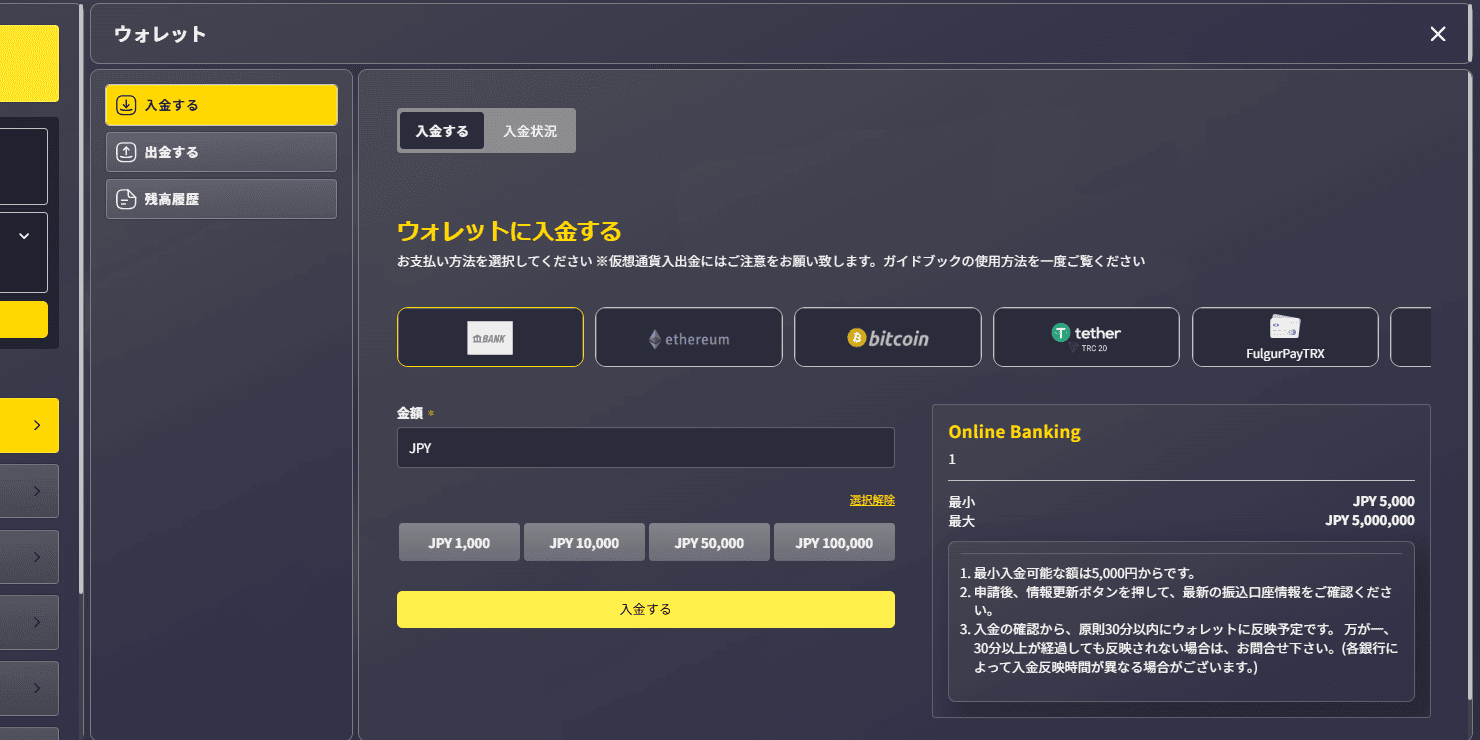Focus the JPY amount input field

(646, 448)
